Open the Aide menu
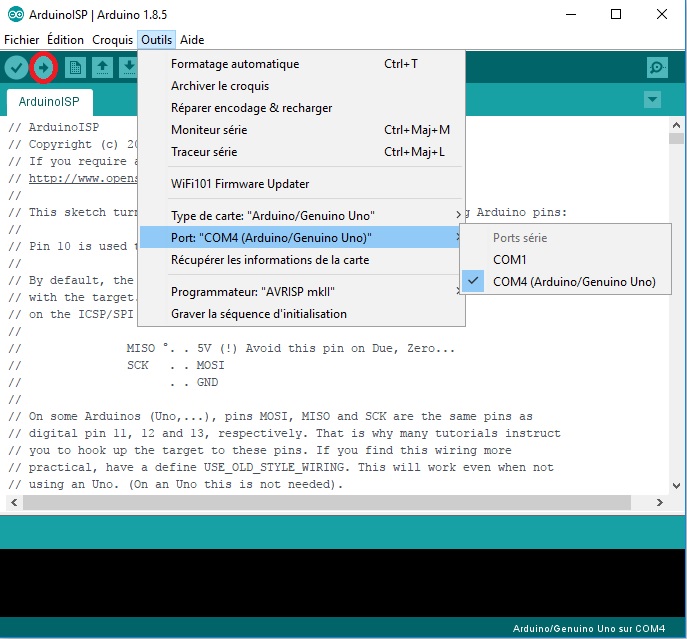This screenshot has width=687, height=639. tap(192, 40)
